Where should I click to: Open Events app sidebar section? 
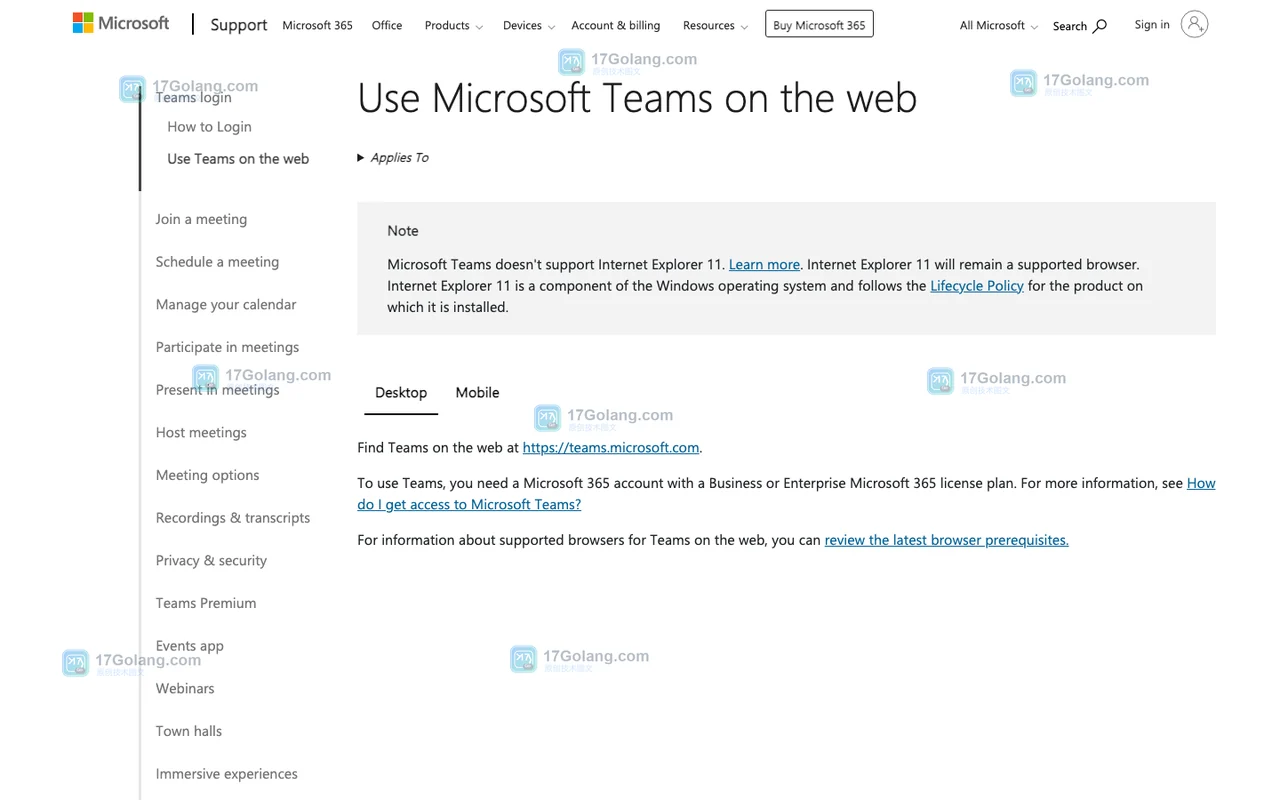190,646
